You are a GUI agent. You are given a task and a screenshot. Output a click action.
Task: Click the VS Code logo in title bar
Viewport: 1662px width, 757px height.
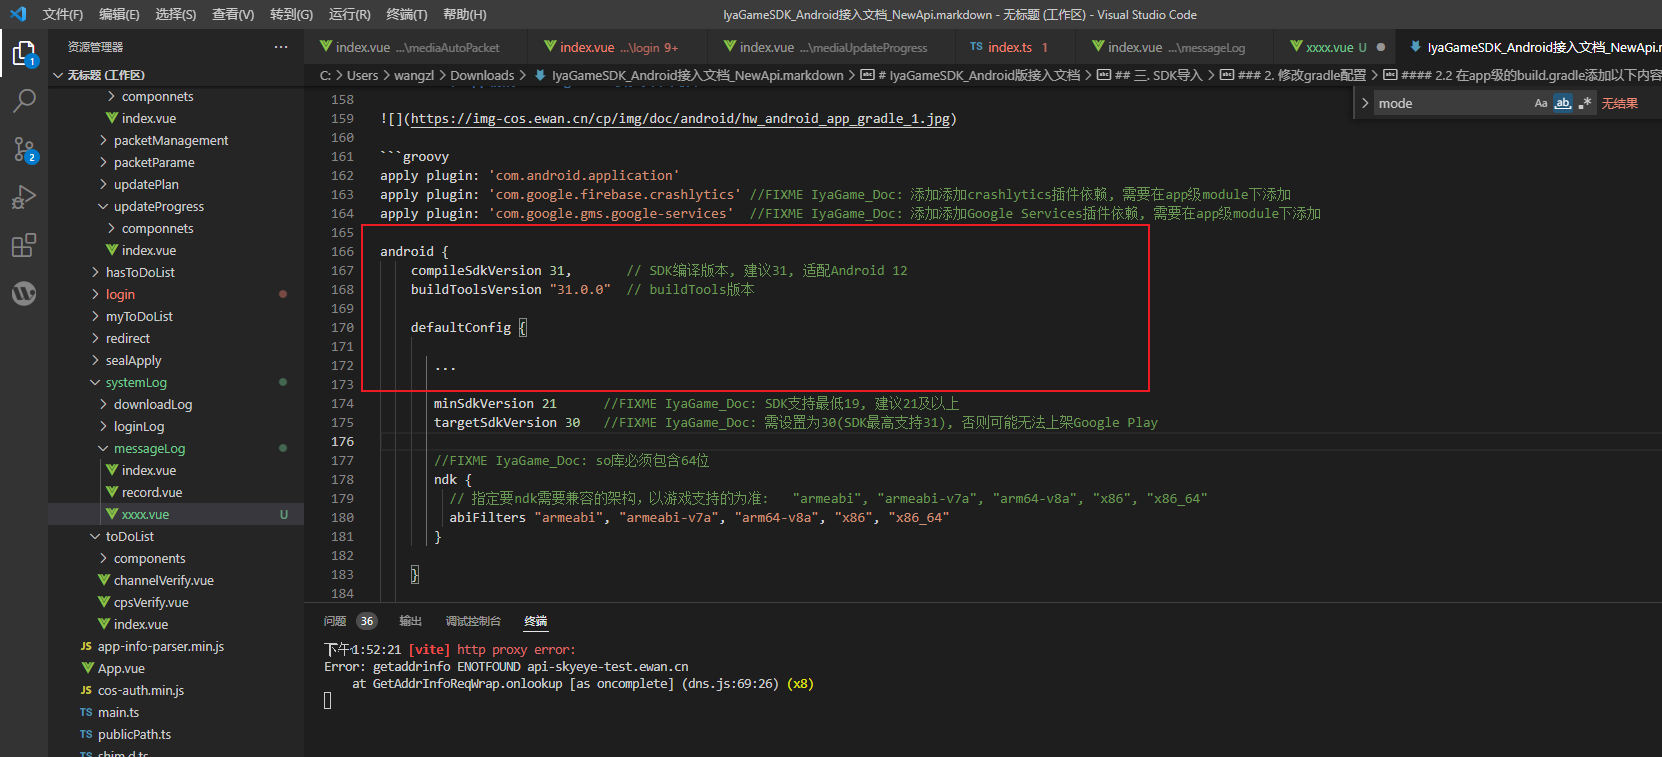[x=17, y=14]
